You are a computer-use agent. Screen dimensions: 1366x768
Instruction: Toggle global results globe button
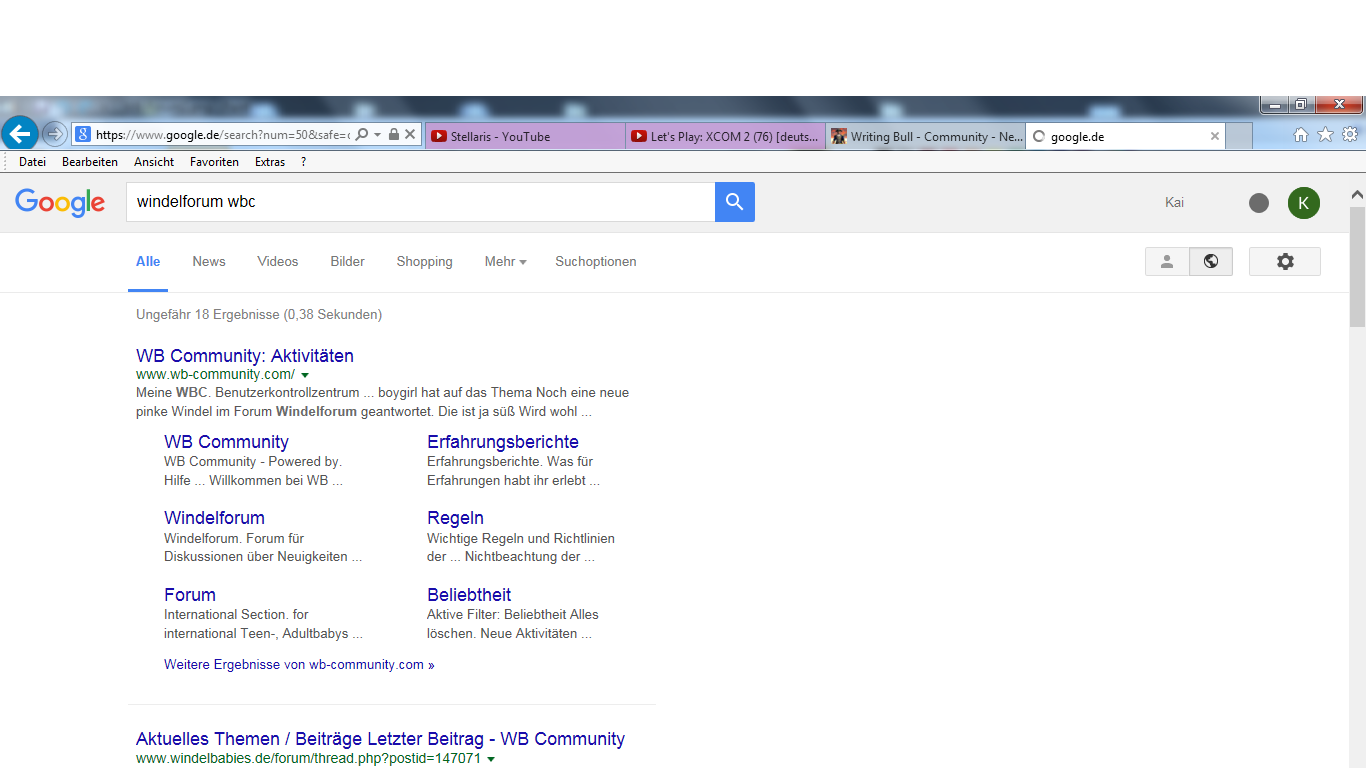(1211, 261)
